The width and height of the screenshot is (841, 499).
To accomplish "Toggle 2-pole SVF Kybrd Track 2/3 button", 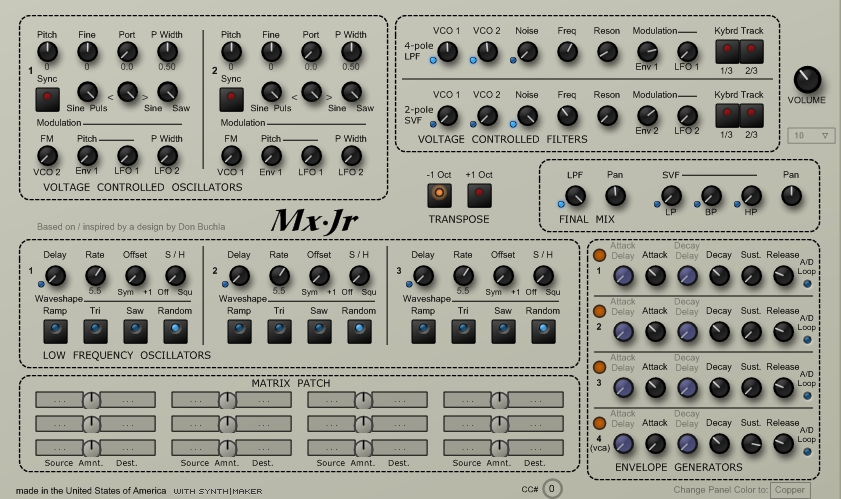I will [x=751, y=115].
